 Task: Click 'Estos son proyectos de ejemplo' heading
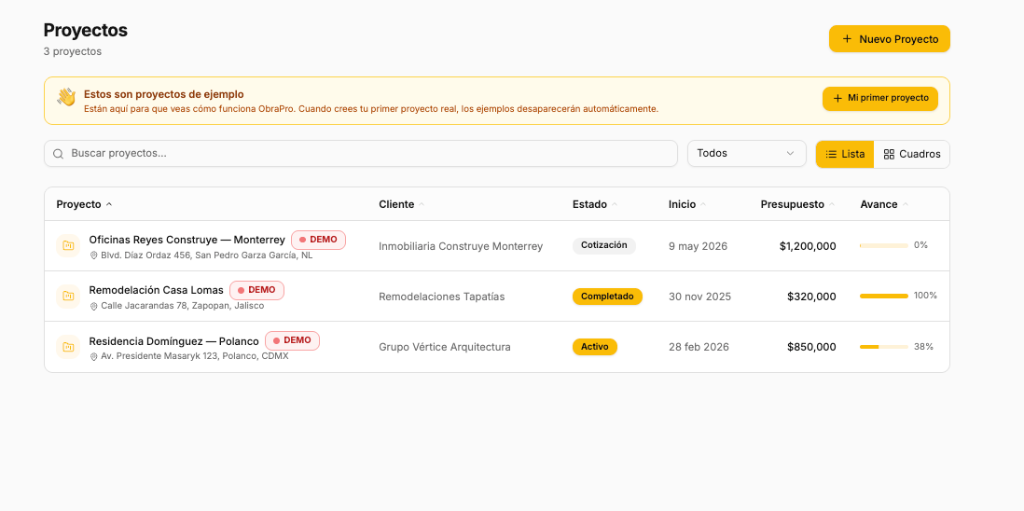[164, 94]
